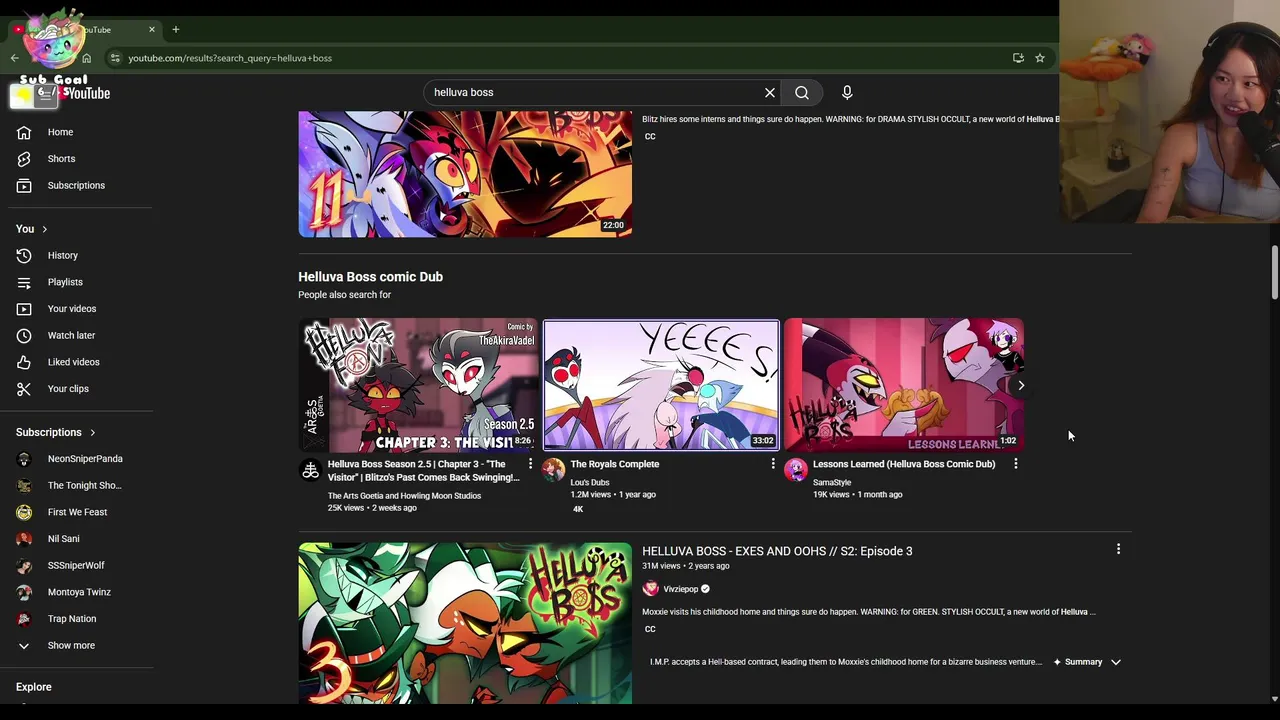Open Helluva Boss Season 2.5 title

[424, 471]
